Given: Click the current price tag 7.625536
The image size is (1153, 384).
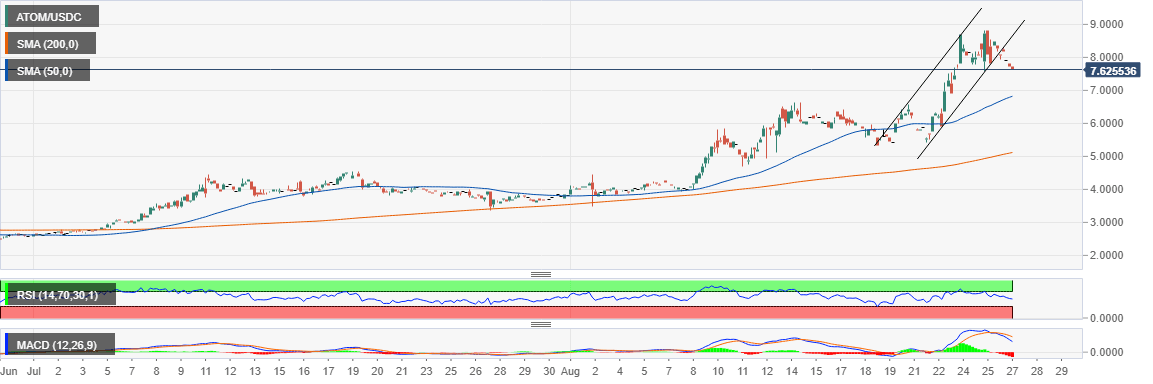Looking at the screenshot, I should [1112, 71].
